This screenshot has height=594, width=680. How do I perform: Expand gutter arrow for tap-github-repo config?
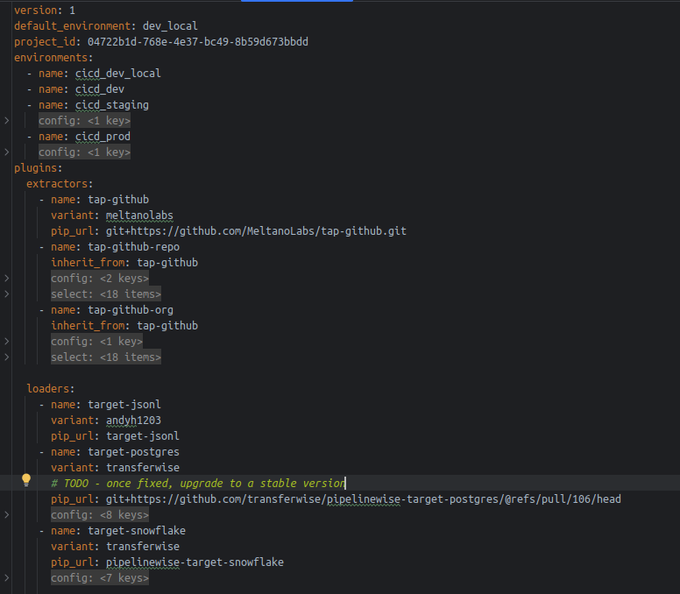7,278
